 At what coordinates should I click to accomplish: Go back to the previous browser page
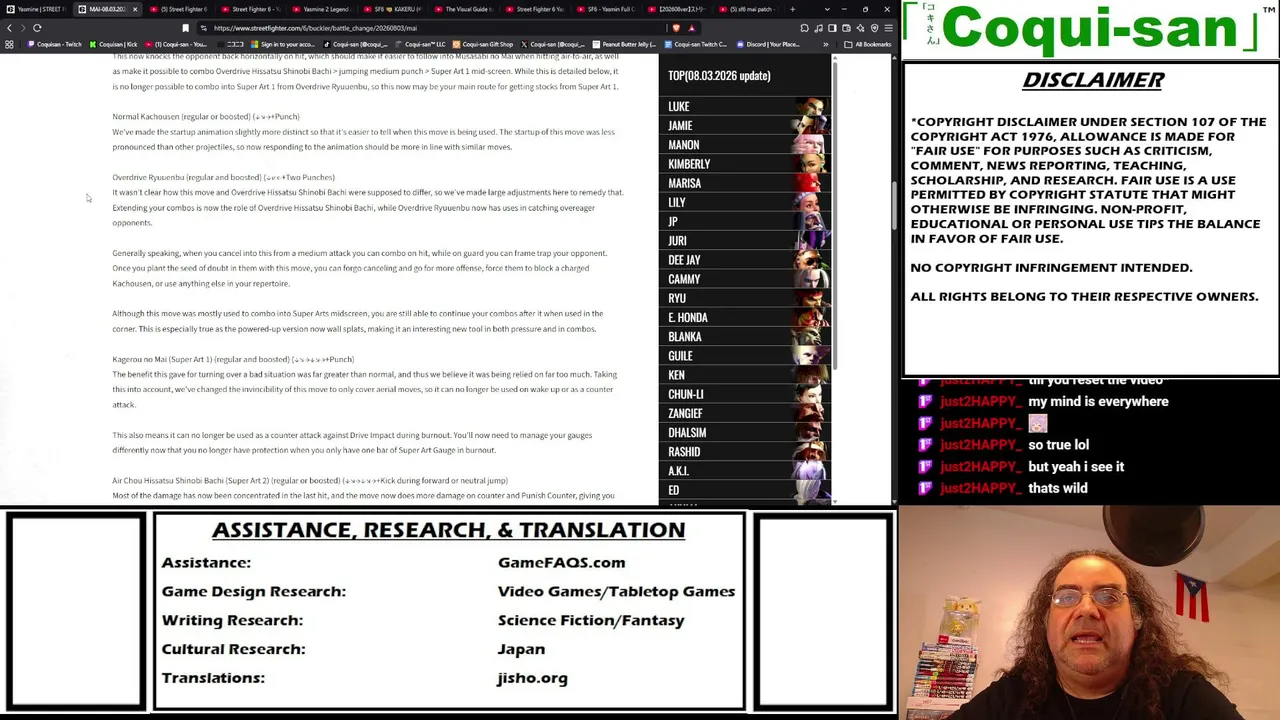(9, 28)
